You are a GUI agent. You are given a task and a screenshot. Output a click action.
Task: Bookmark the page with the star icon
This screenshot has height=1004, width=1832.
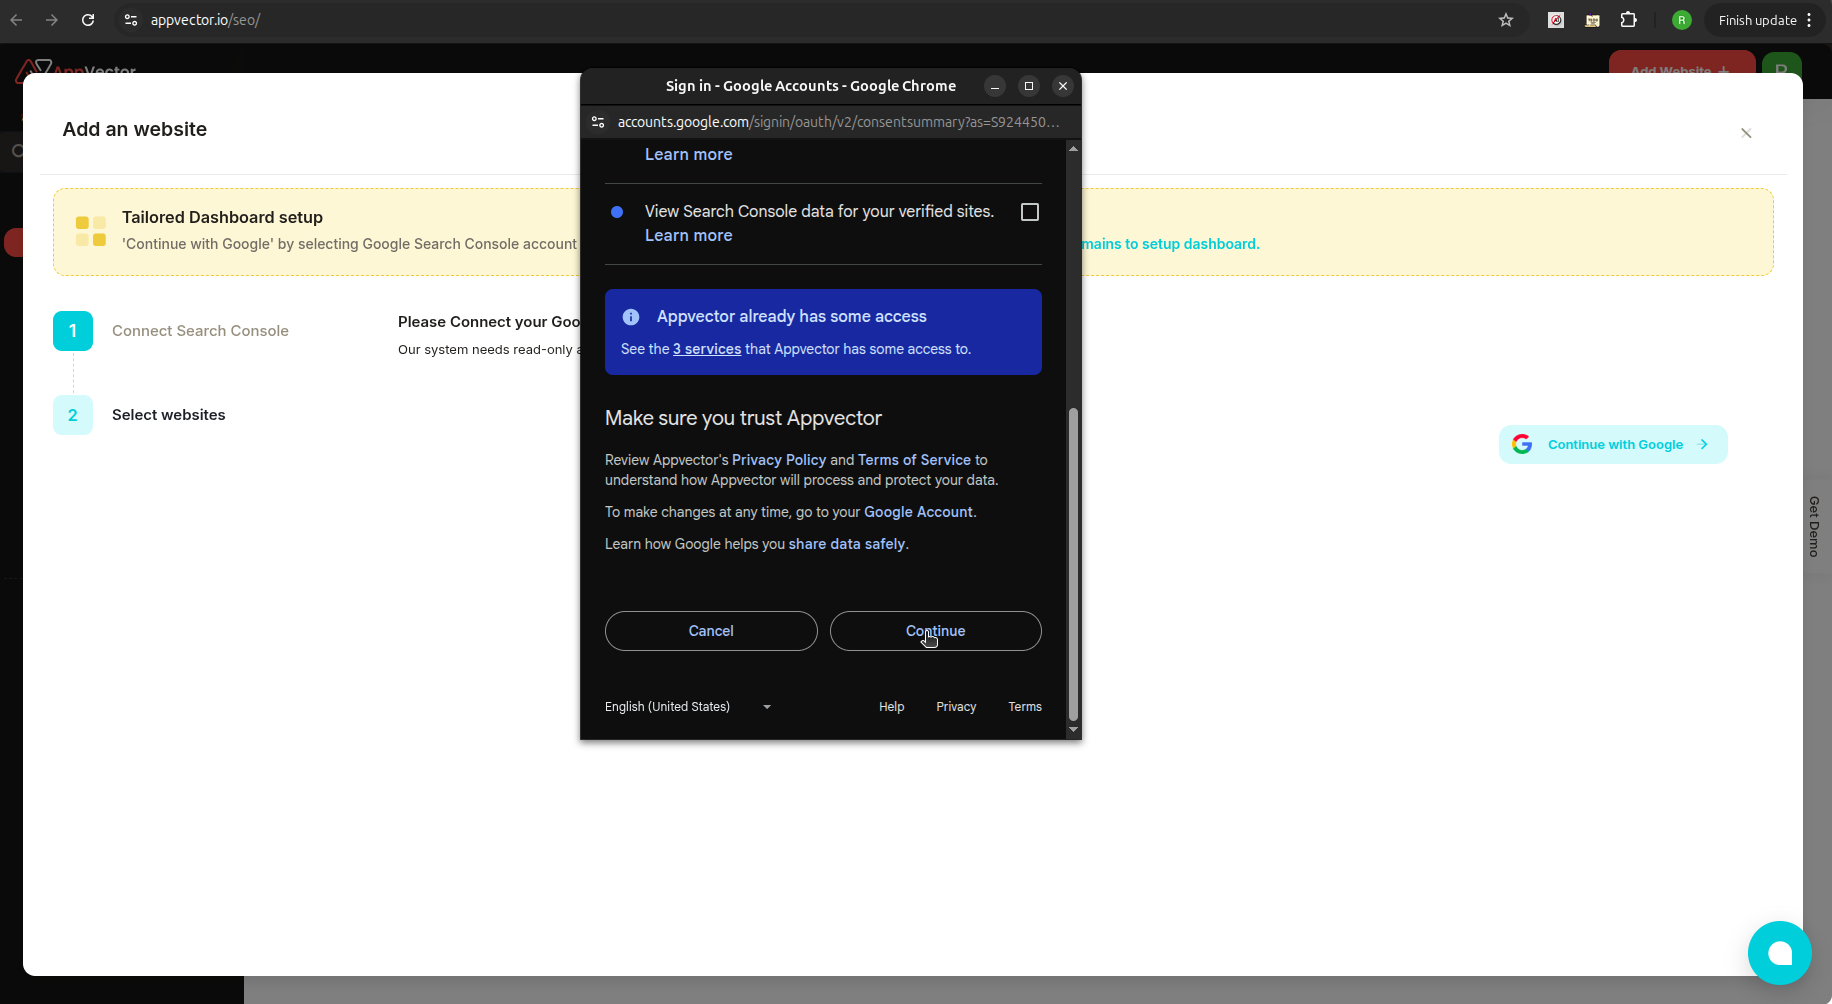point(1507,20)
